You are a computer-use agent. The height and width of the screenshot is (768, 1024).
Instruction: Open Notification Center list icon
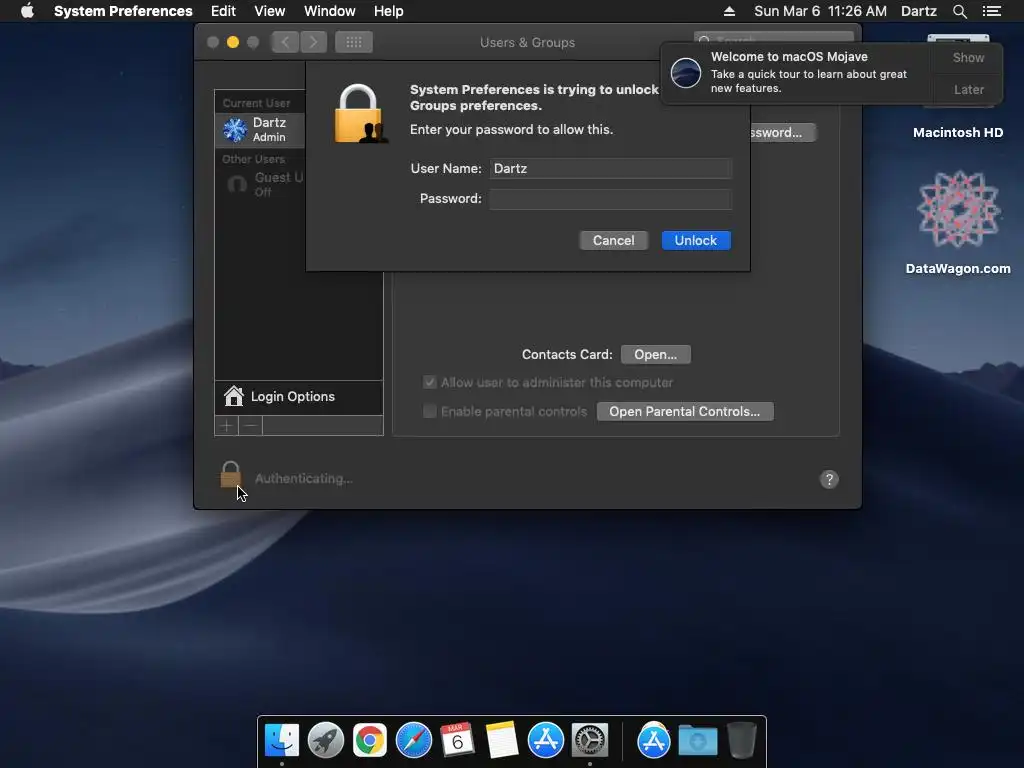pyautogui.click(x=991, y=11)
